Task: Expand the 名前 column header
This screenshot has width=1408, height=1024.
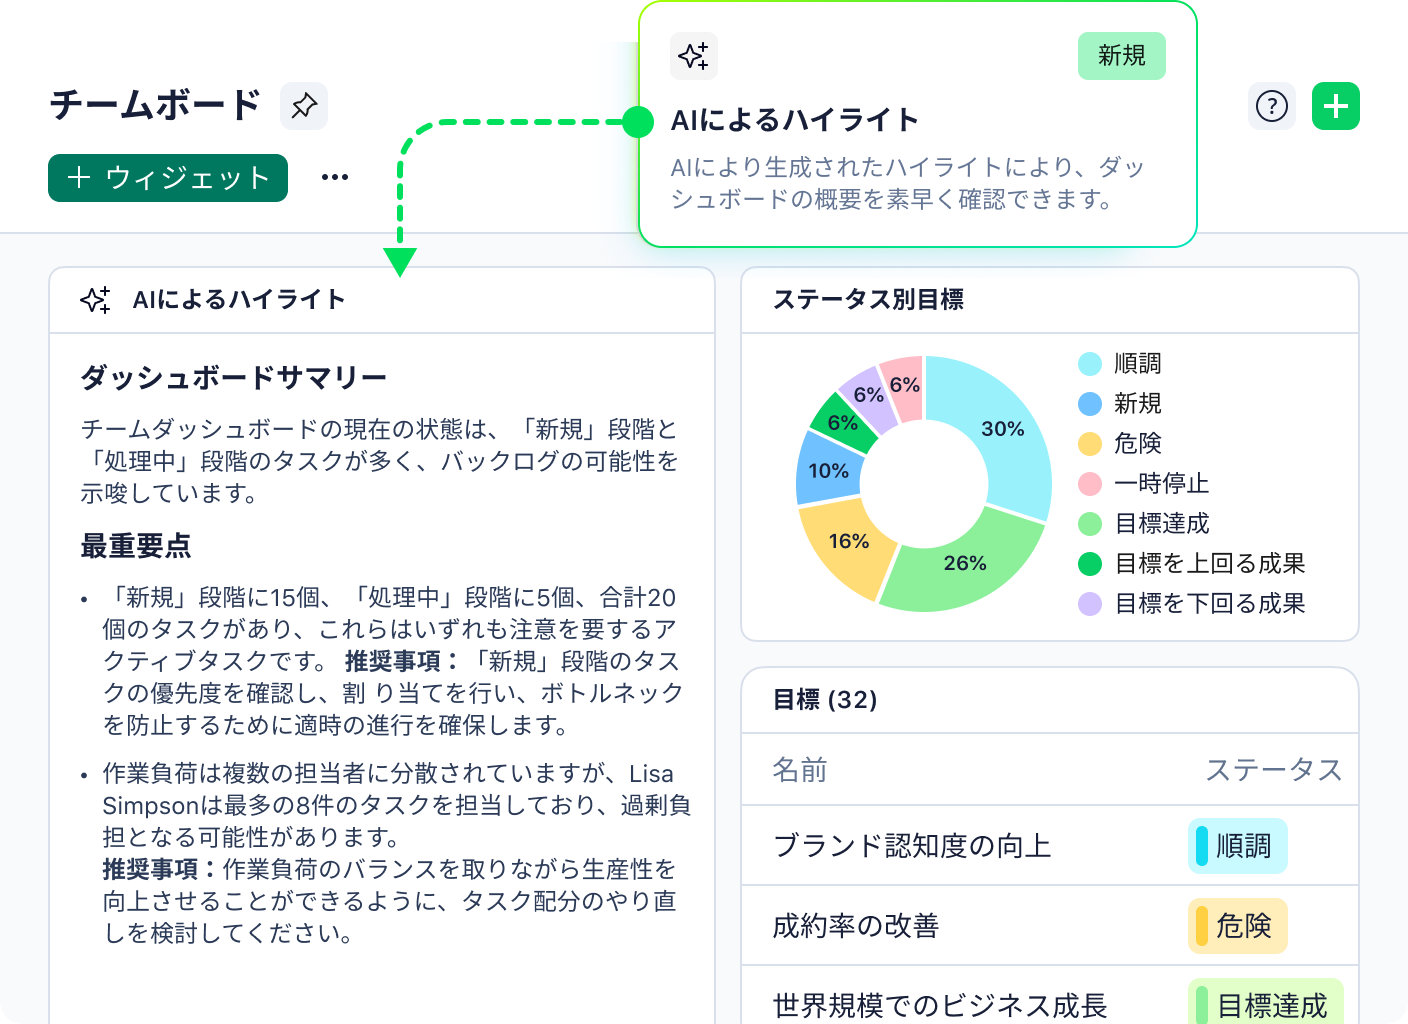Action: (797, 770)
